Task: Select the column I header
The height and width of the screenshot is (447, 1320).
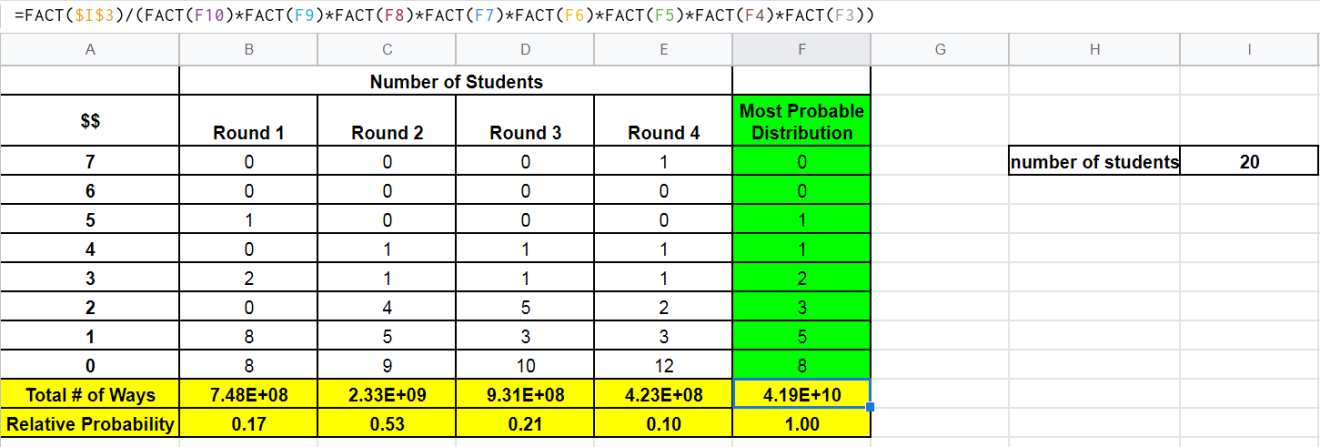Action: coord(1249,51)
